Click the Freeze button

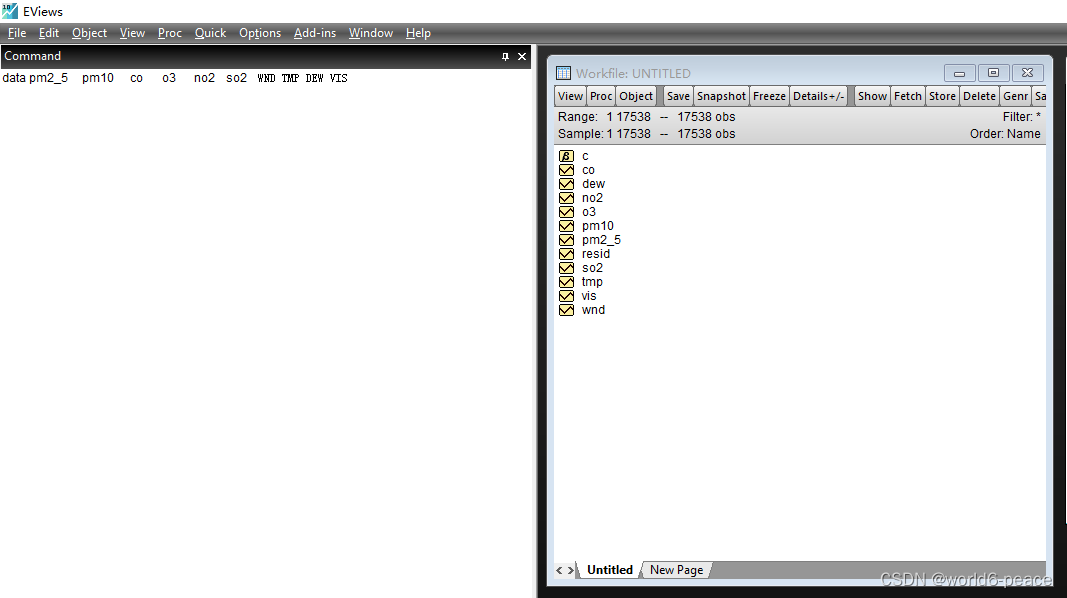pyautogui.click(x=770, y=96)
